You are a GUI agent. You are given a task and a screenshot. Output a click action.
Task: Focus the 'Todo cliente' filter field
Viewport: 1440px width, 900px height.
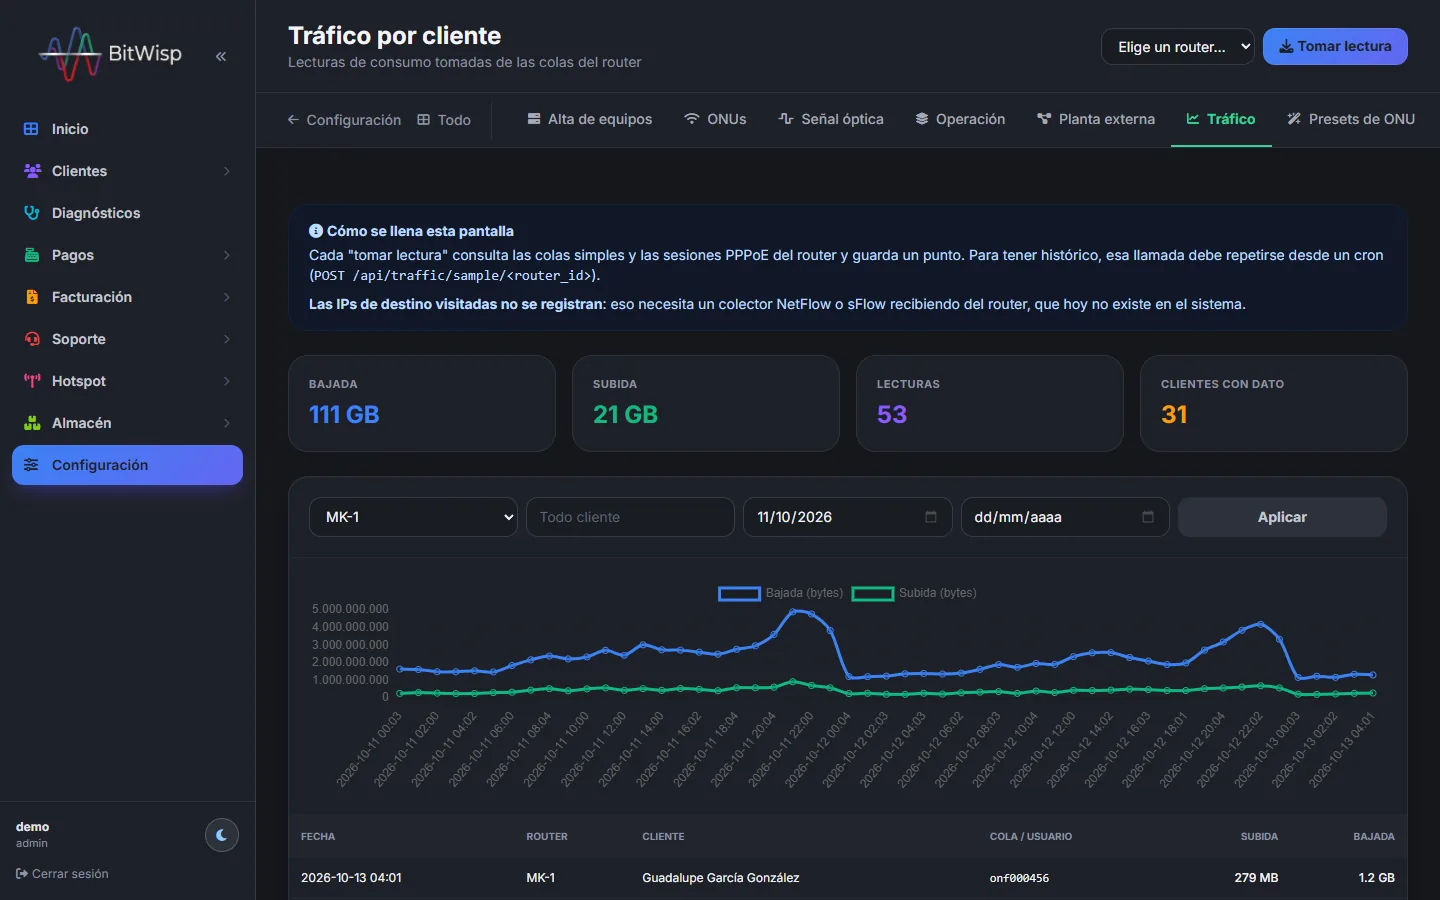pos(630,517)
